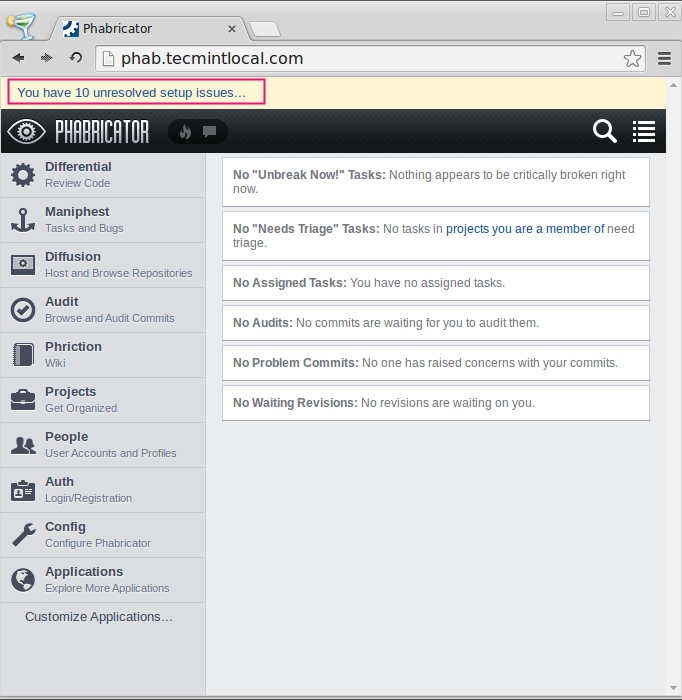The height and width of the screenshot is (700, 682).
Task: Go back with browser back arrow
Action: coord(18,58)
